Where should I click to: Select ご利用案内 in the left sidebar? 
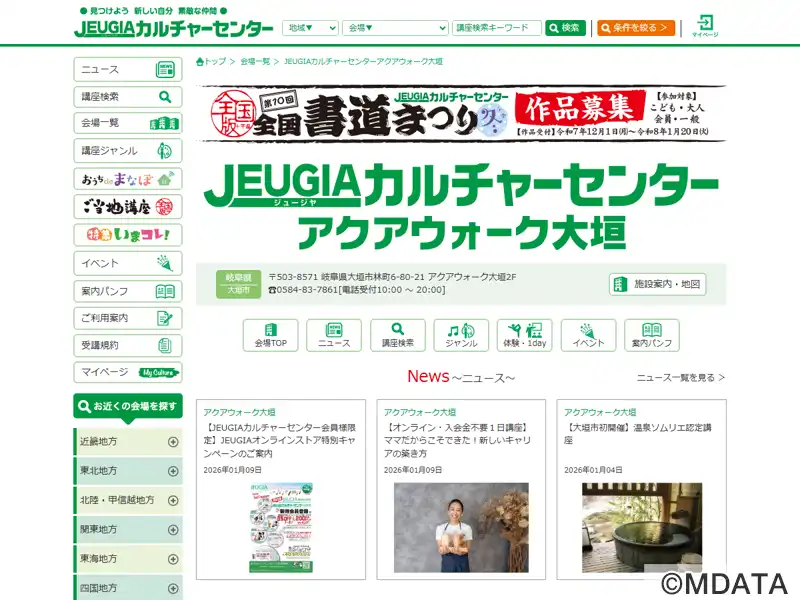tap(128, 318)
